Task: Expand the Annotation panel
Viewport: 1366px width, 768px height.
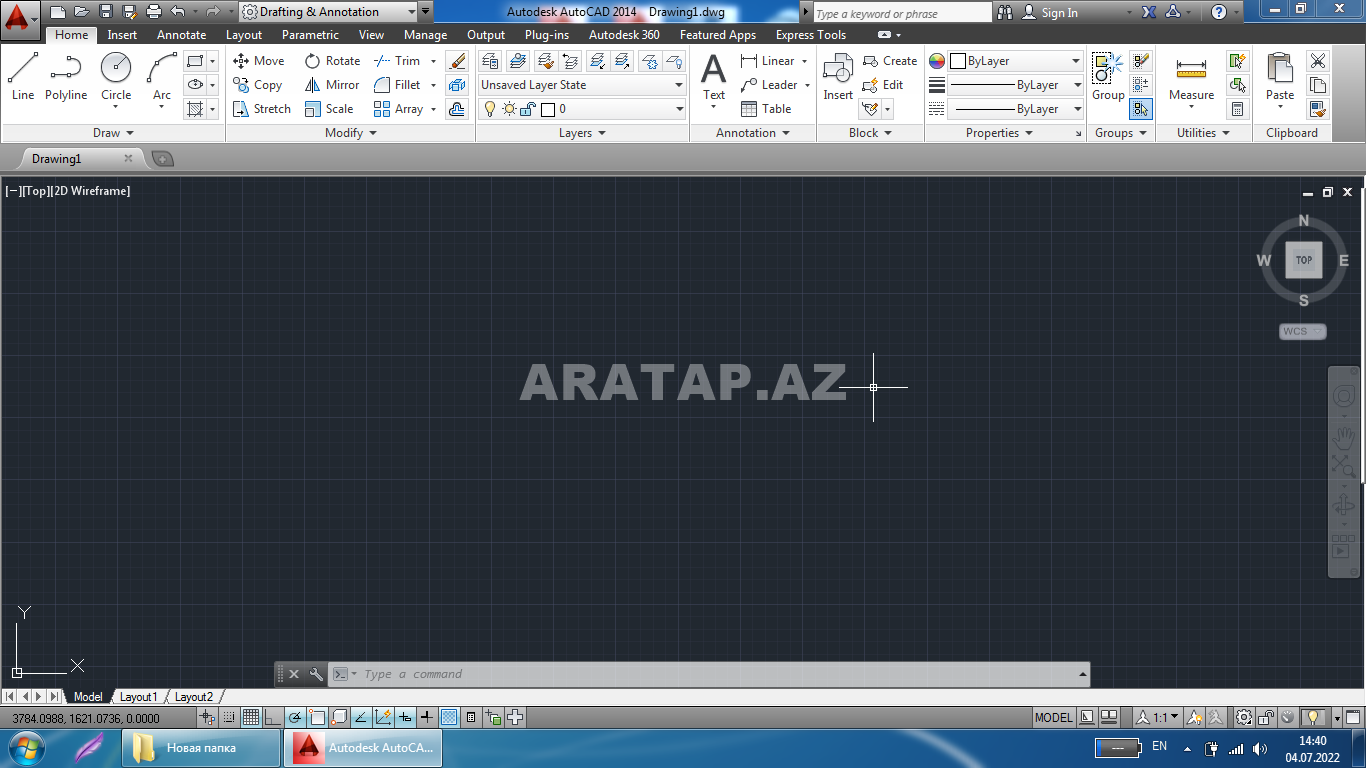Action: point(753,133)
